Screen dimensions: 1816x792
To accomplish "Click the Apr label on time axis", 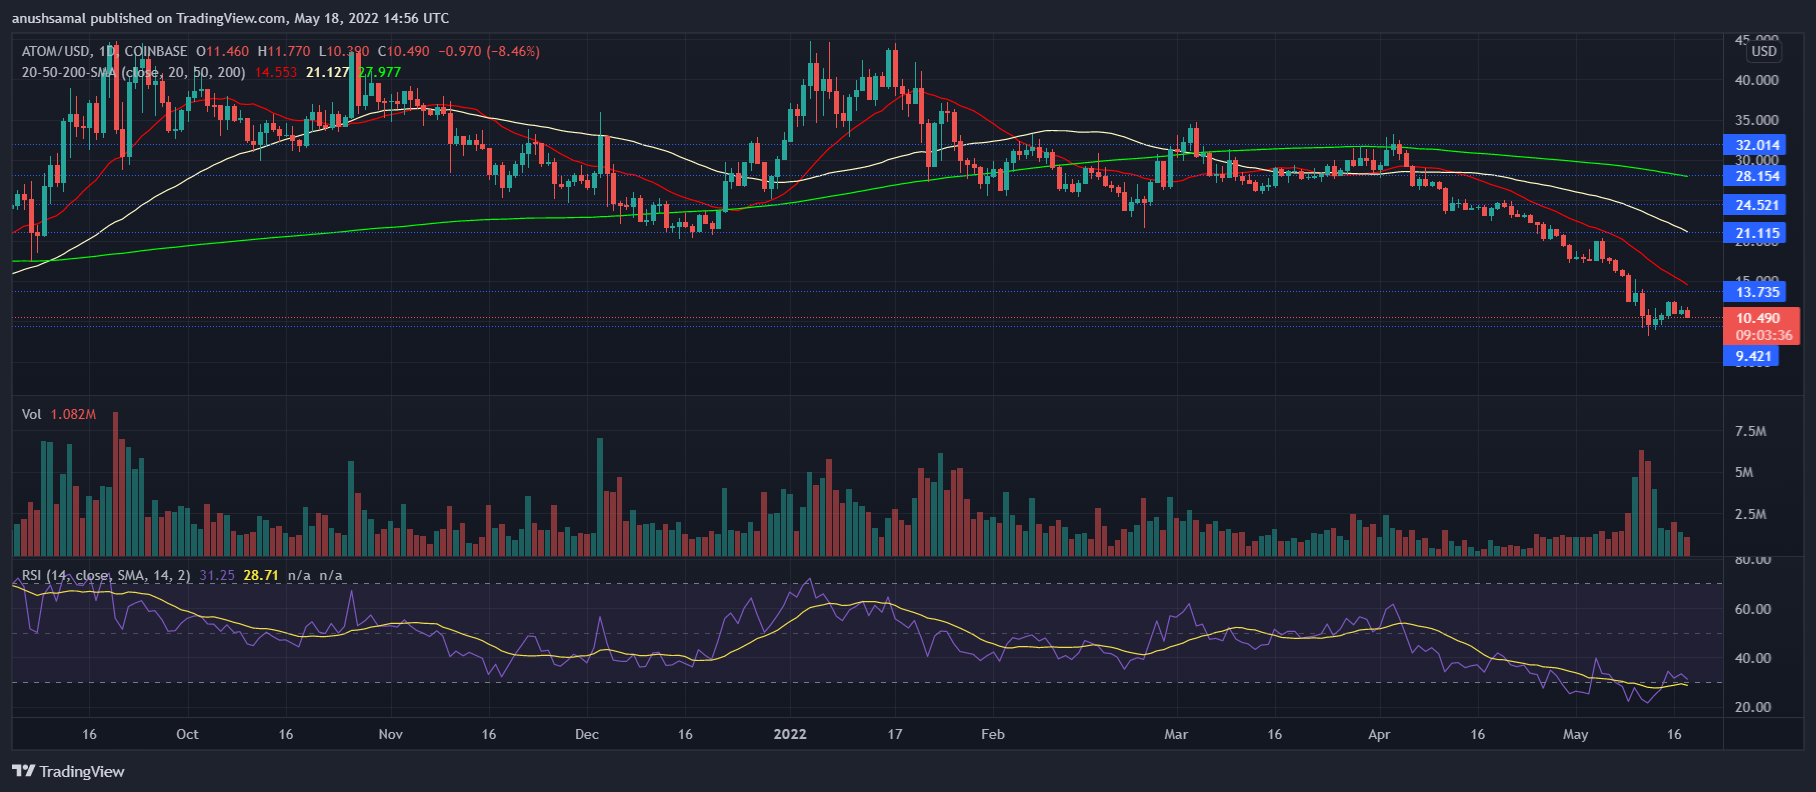I will (1379, 734).
